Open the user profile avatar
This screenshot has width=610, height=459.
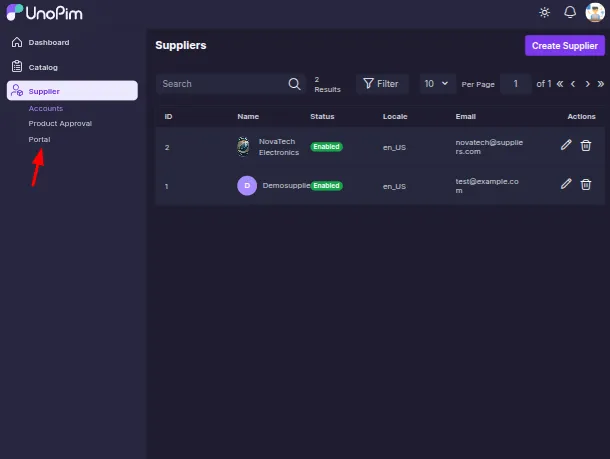point(595,12)
